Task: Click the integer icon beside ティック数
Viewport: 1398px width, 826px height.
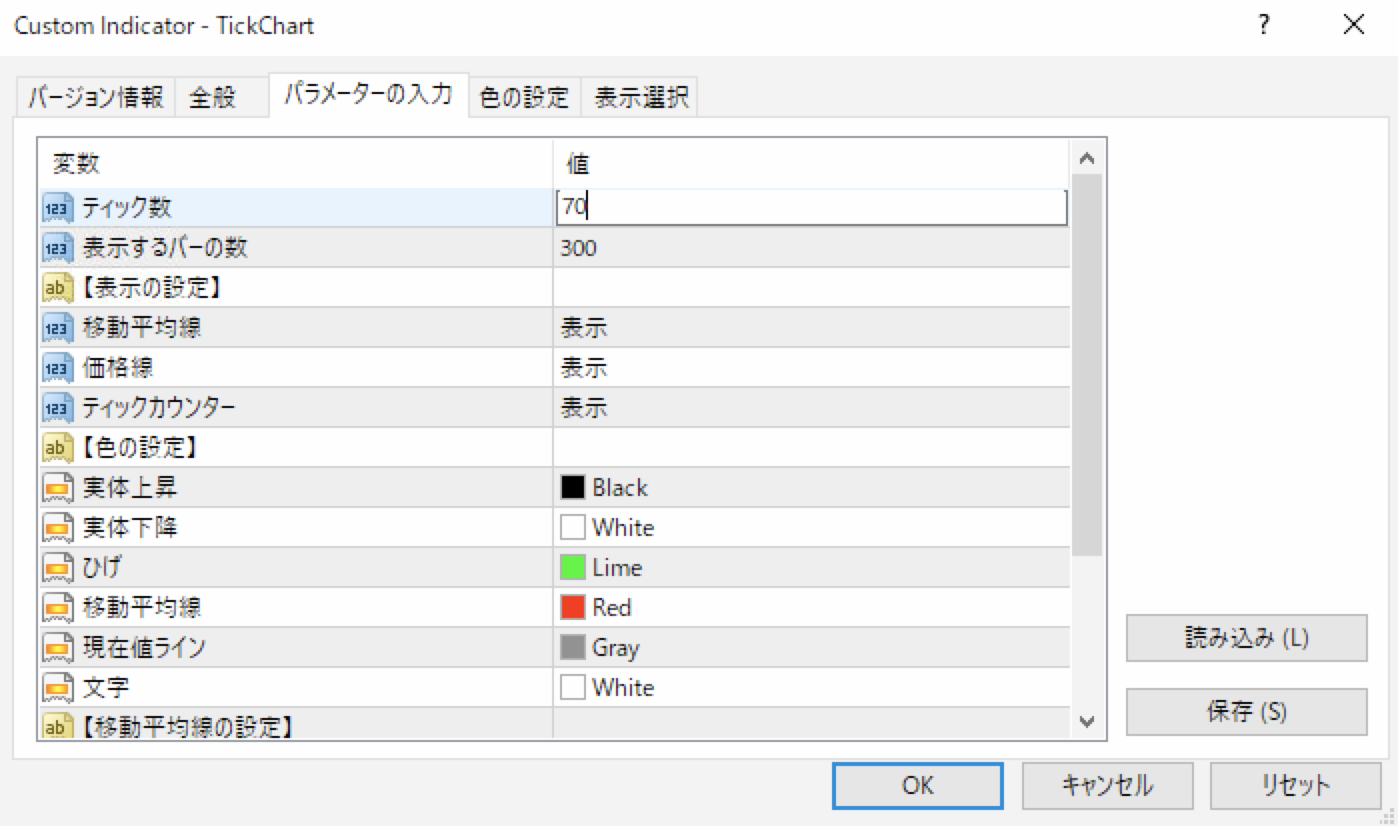Action: point(58,208)
